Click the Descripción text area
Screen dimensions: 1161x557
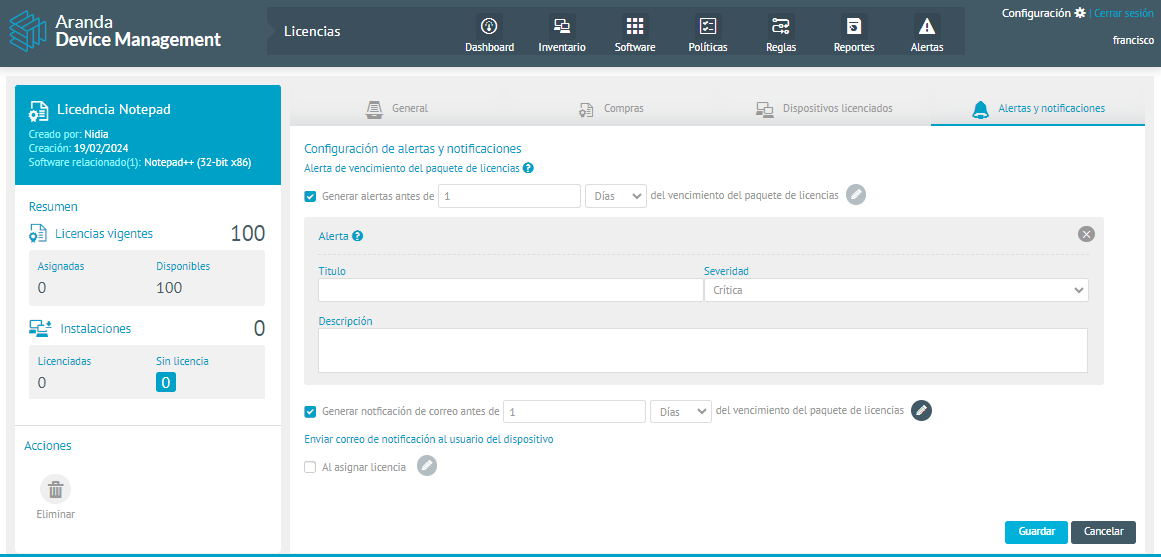point(703,350)
